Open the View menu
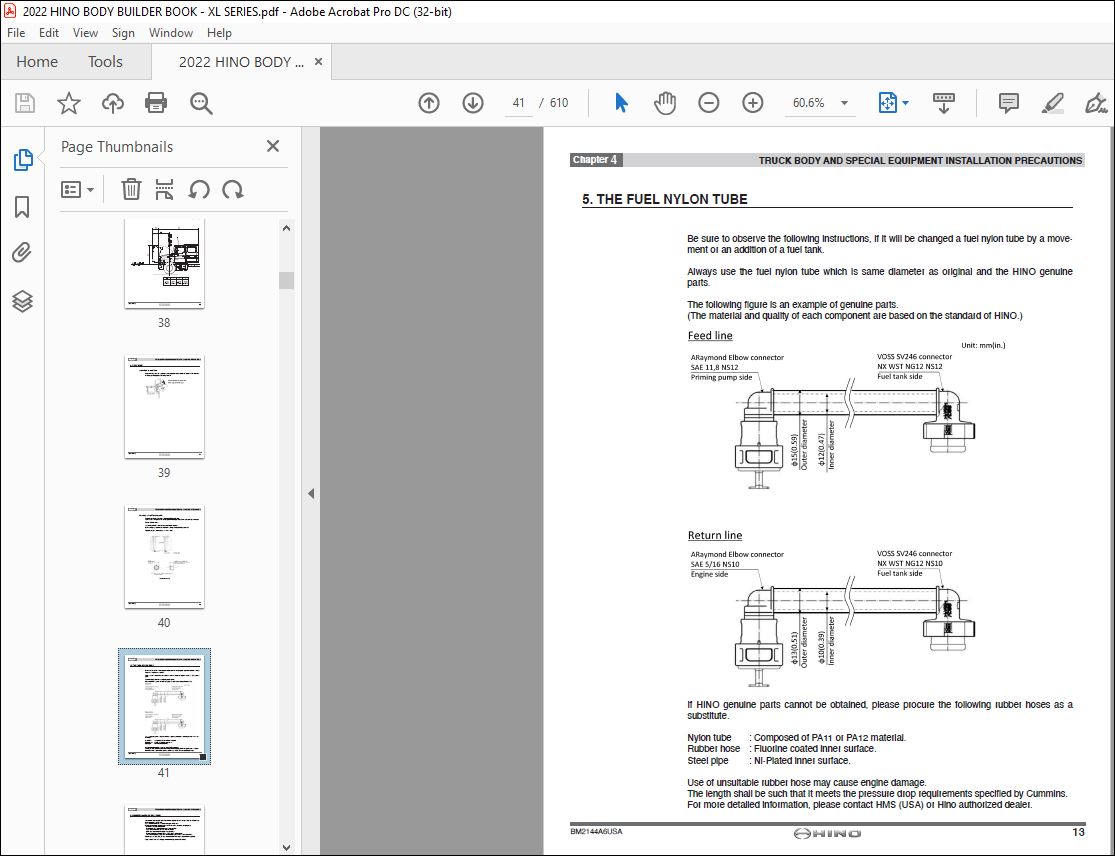Image resolution: width=1115 pixels, height=856 pixels. (85, 33)
